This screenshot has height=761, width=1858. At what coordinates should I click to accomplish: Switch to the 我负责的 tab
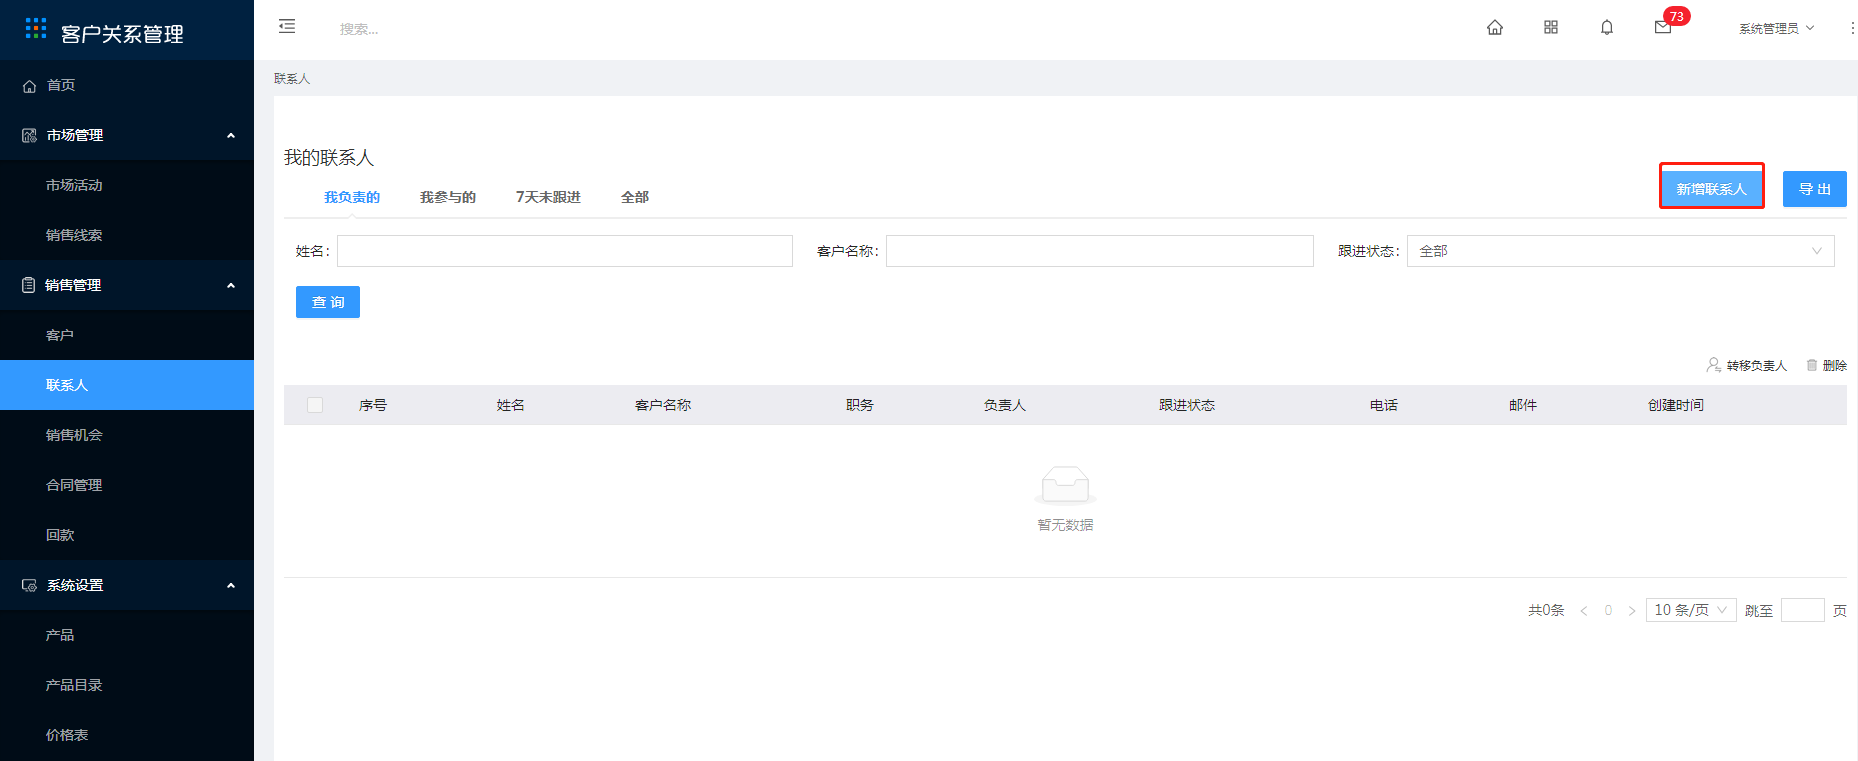[x=352, y=197]
